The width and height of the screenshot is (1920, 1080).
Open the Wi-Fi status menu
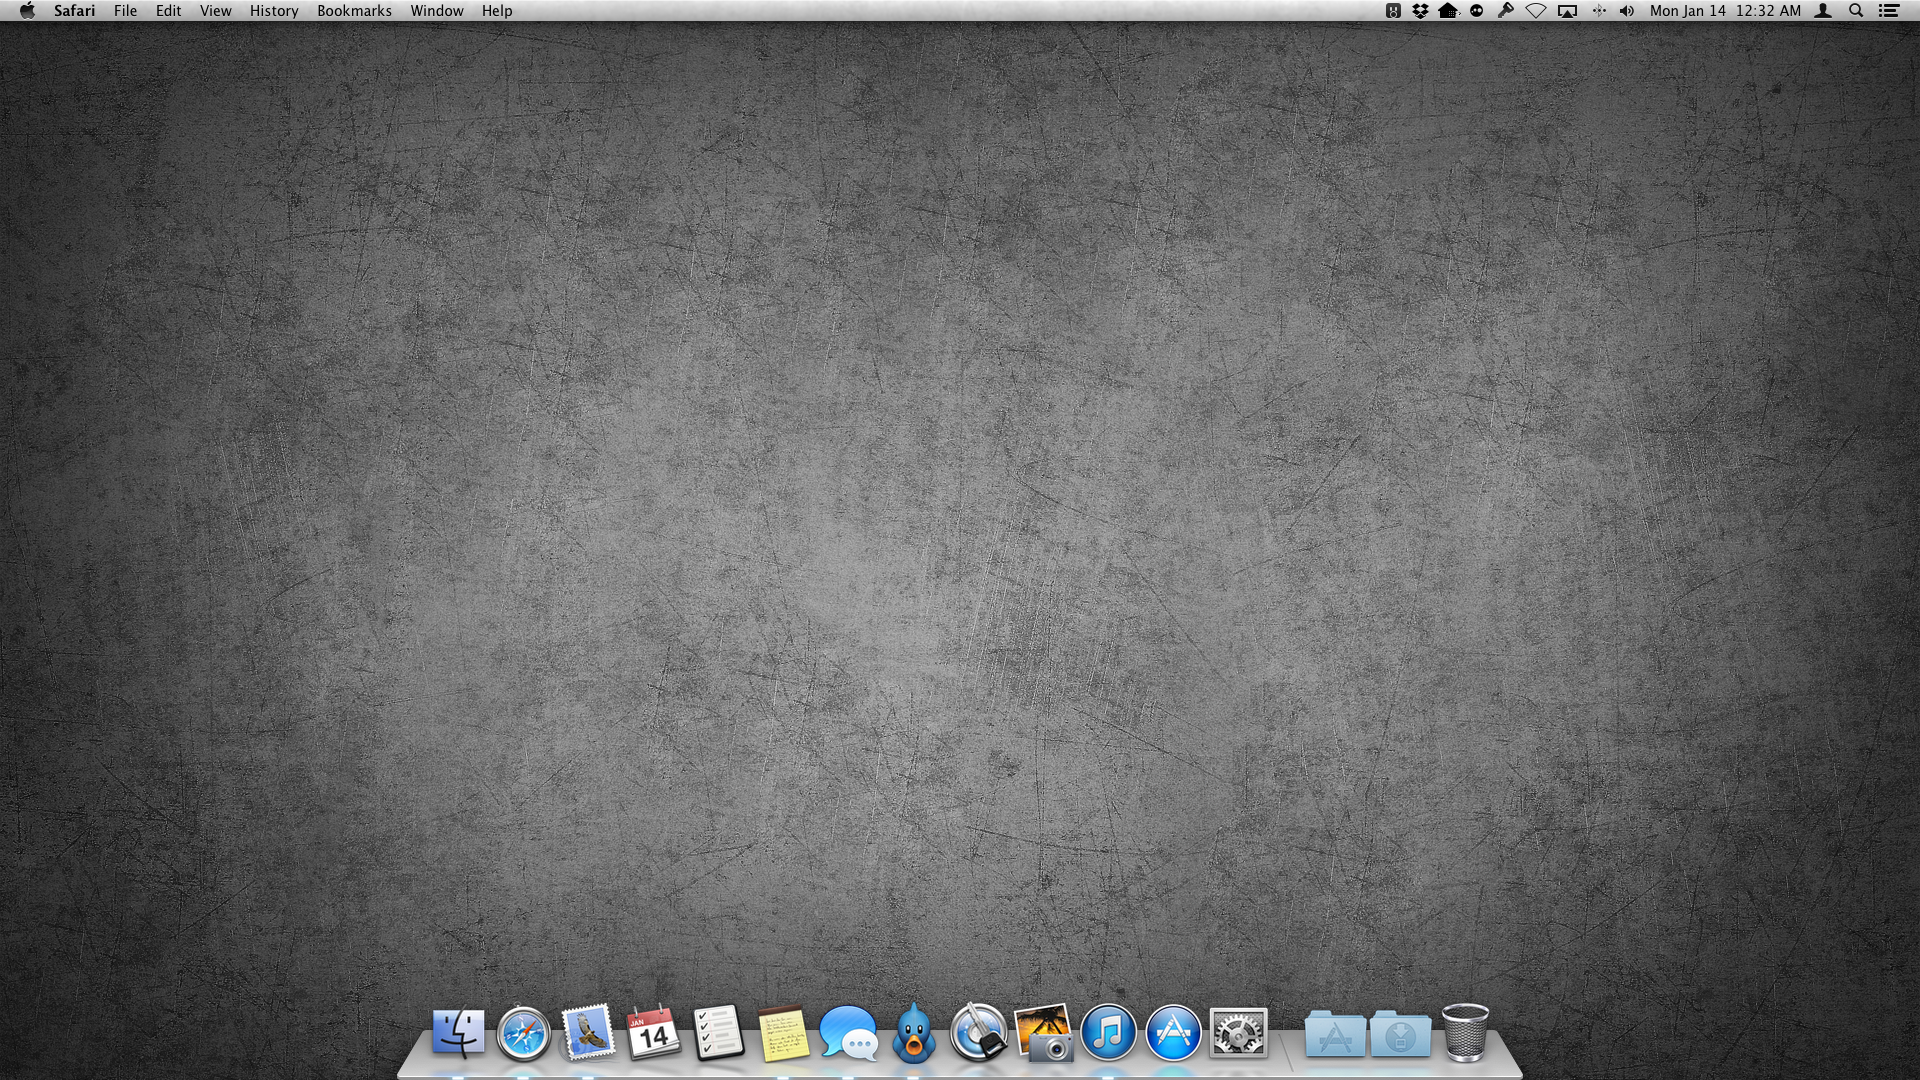pos(1536,11)
